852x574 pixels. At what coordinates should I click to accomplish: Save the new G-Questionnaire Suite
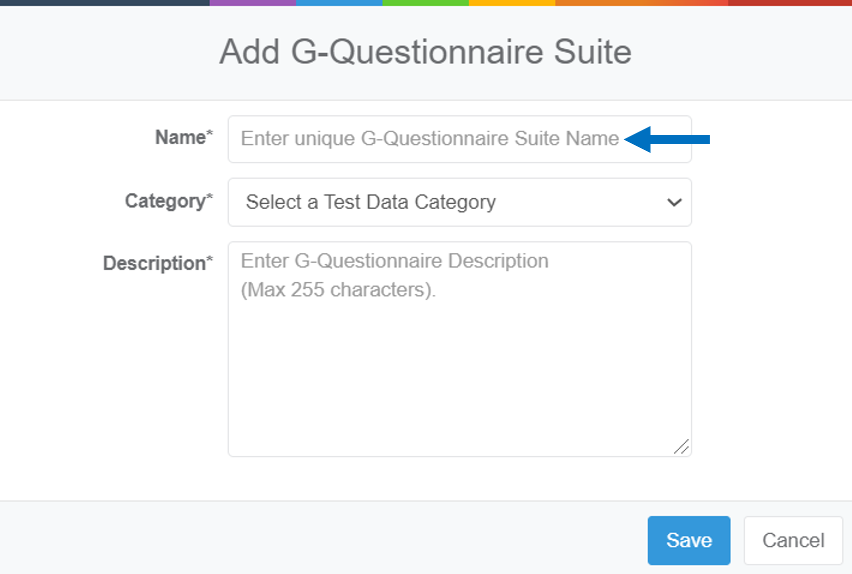point(689,540)
